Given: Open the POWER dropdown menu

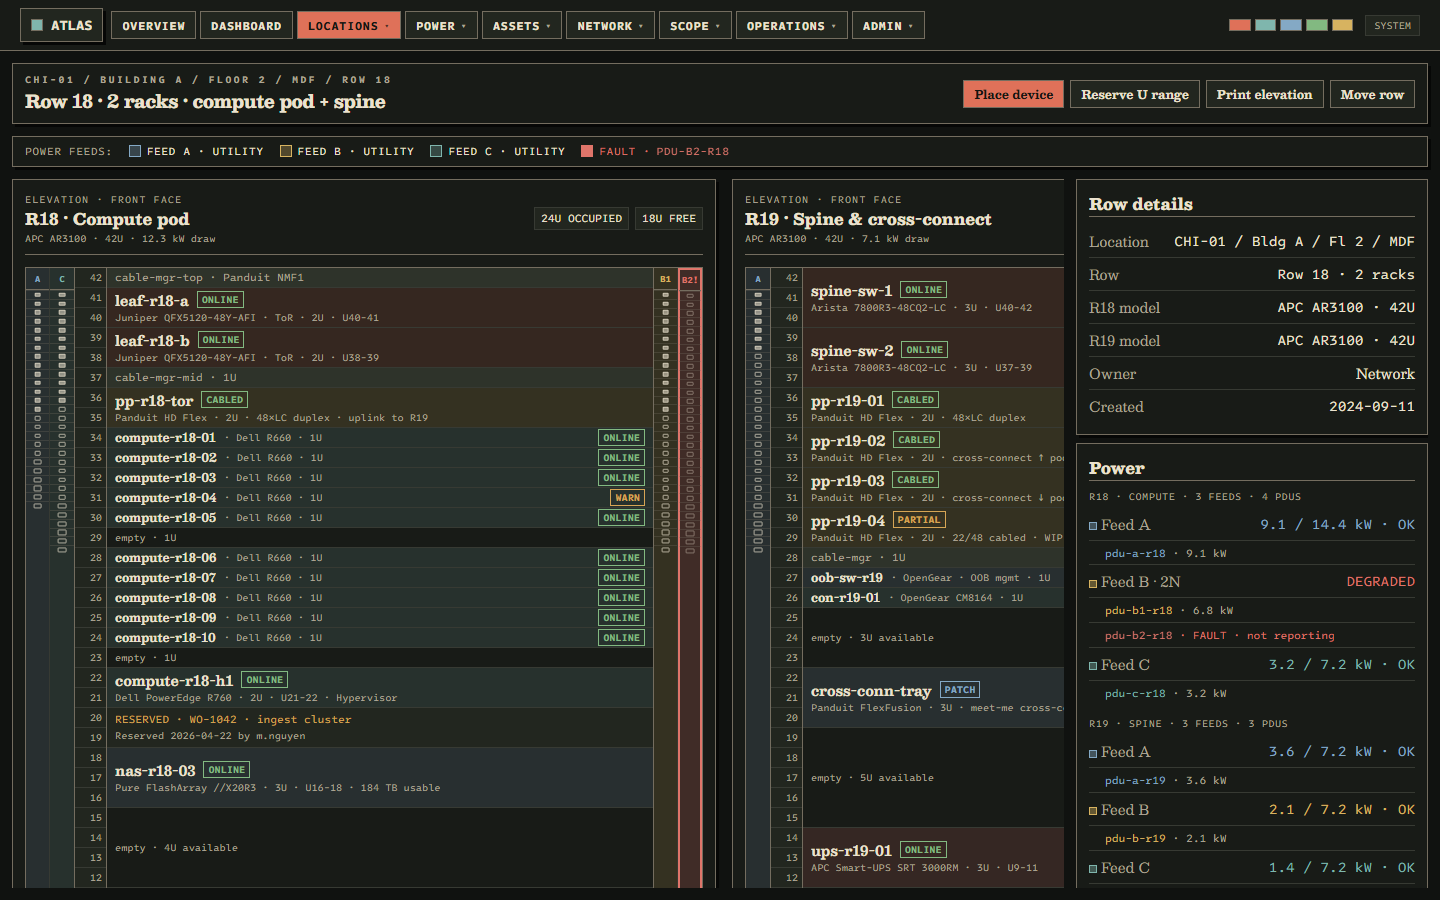Looking at the screenshot, I should pyautogui.click(x=441, y=26).
